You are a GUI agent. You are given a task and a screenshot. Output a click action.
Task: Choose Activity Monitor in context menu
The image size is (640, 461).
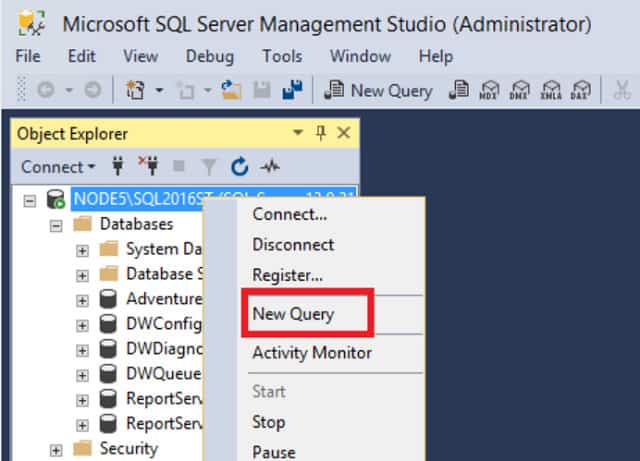point(312,353)
